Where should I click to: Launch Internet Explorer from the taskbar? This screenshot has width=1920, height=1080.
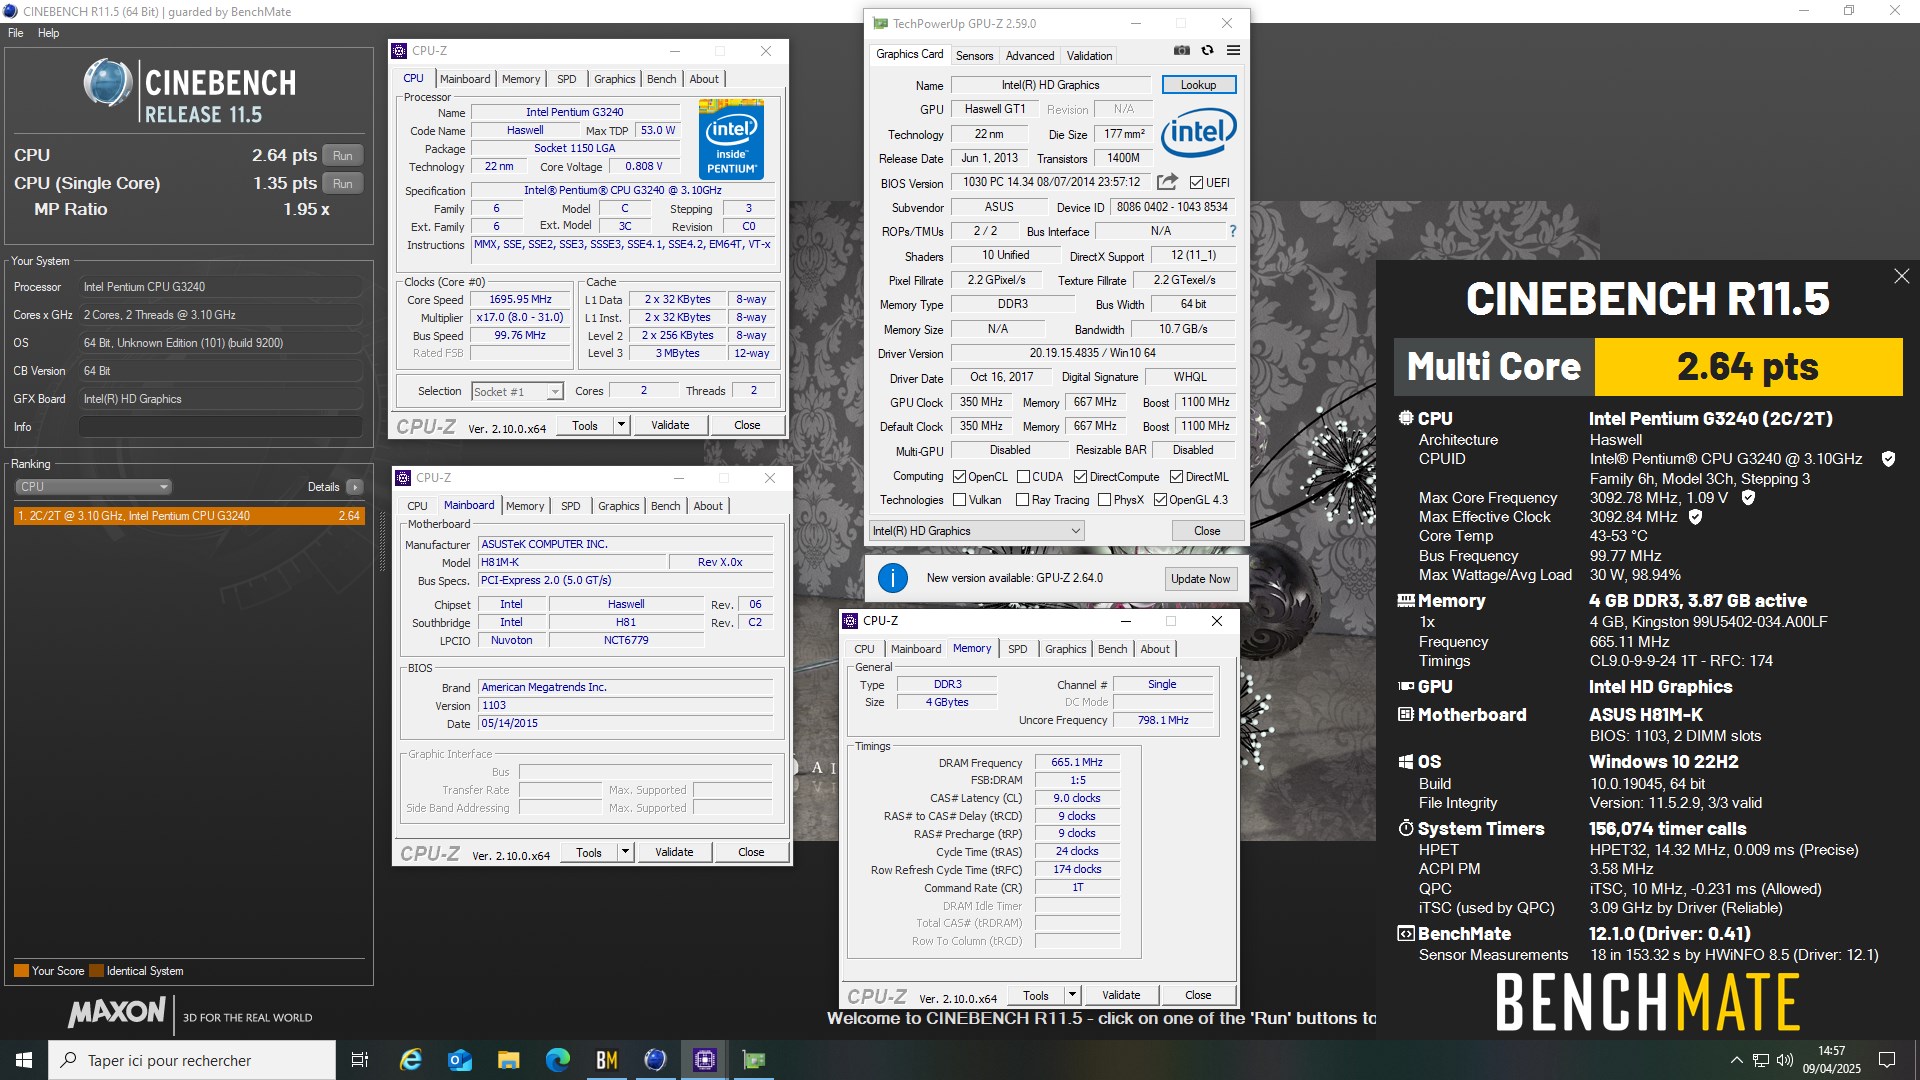click(x=411, y=1060)
